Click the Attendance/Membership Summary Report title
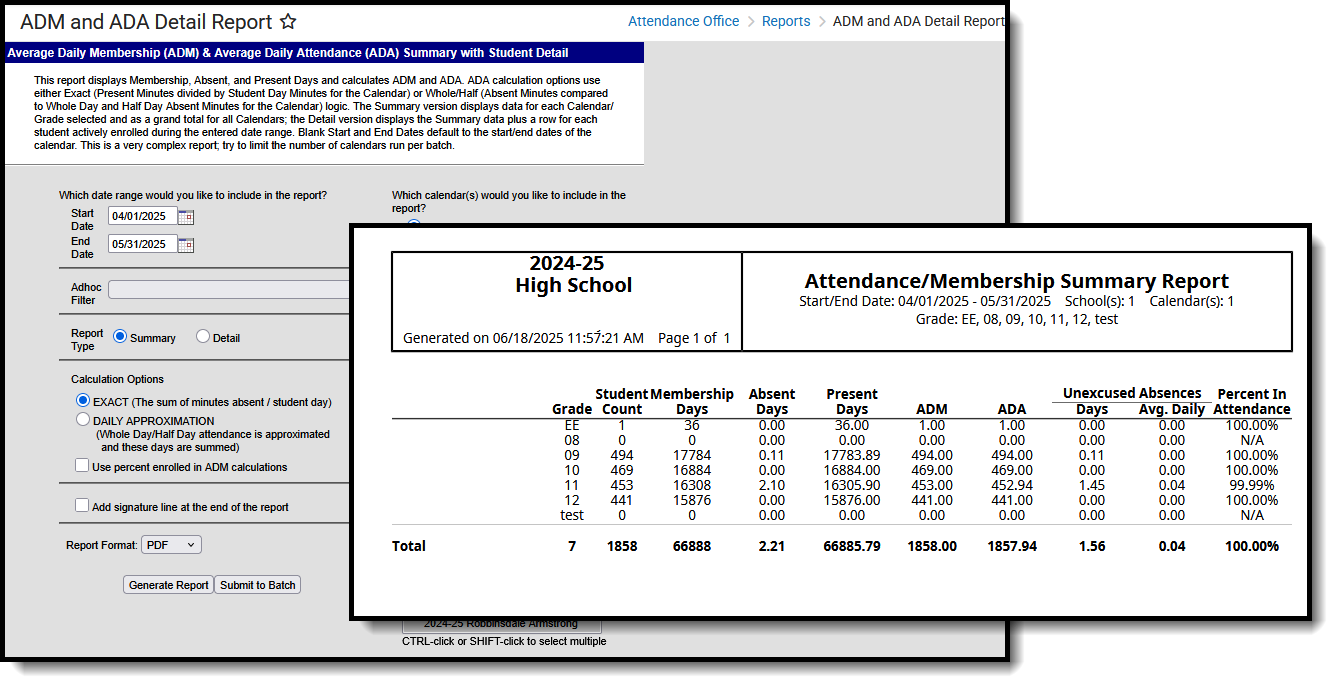 click(x=1017, y=281)
